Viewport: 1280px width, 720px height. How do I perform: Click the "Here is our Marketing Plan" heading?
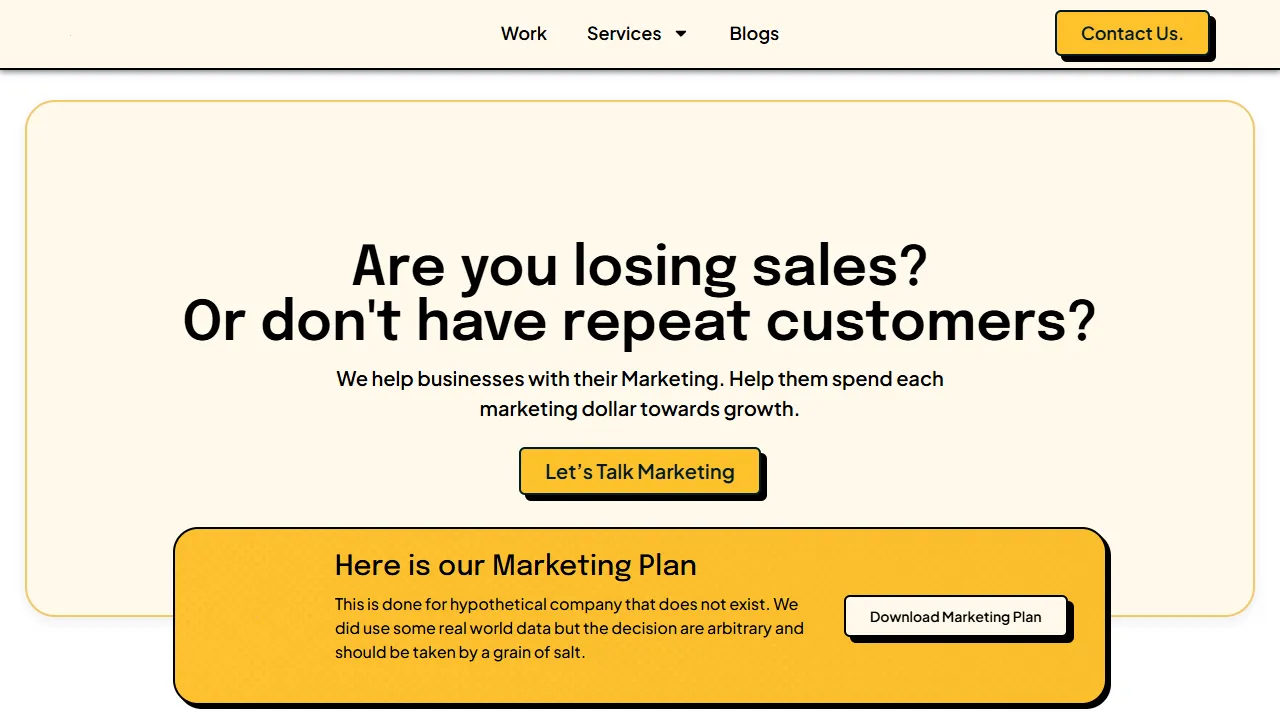515,565
